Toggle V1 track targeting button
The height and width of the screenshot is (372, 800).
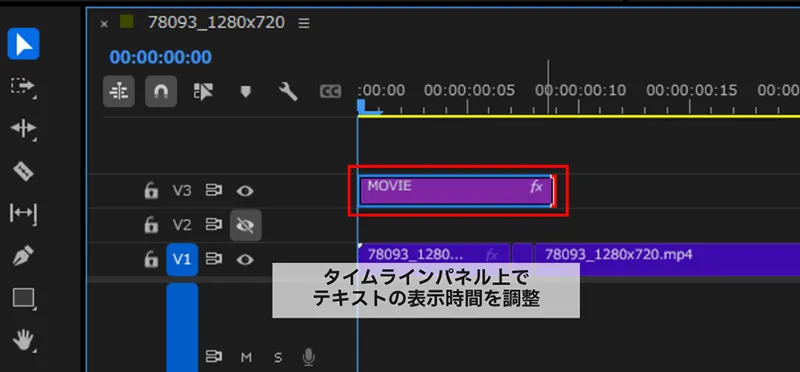(x=182, y=260)
